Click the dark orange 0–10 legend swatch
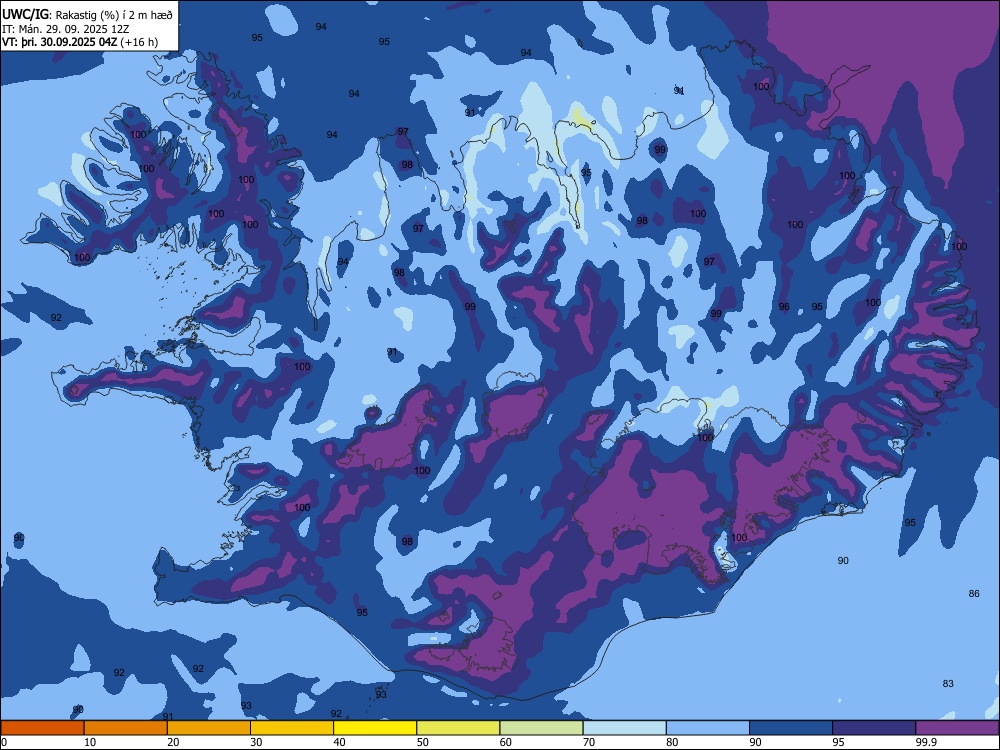Screen dimensions: 1000x750 tap(43, 728)
